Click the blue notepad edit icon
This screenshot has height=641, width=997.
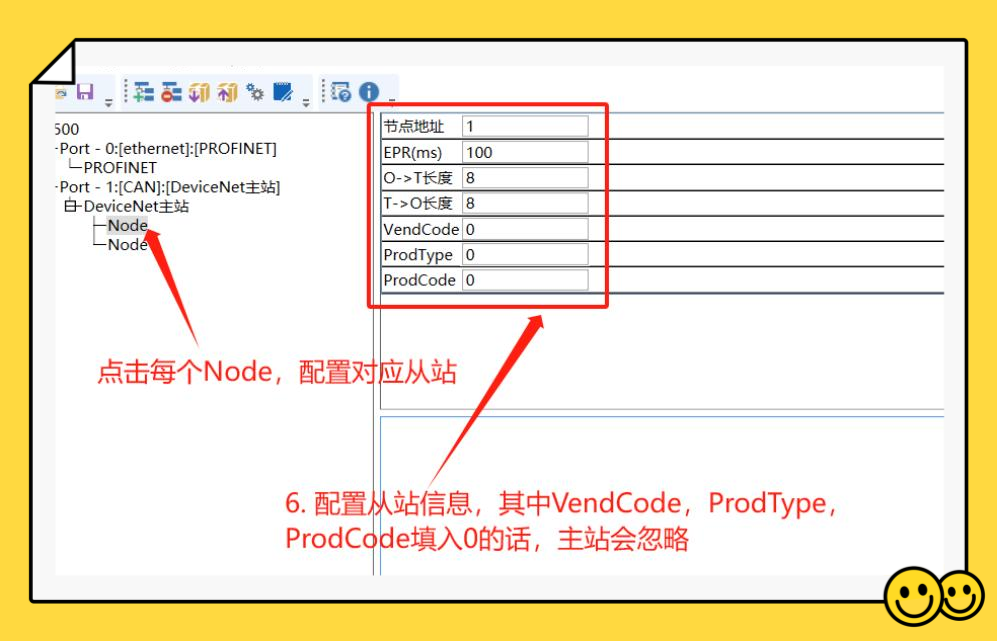pos(283,92)
